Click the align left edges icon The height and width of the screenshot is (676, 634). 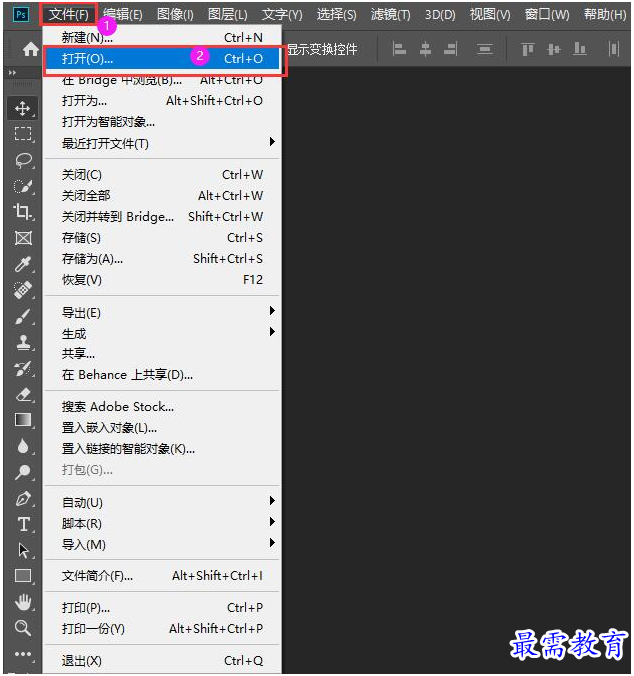click(x=399, y=49)
